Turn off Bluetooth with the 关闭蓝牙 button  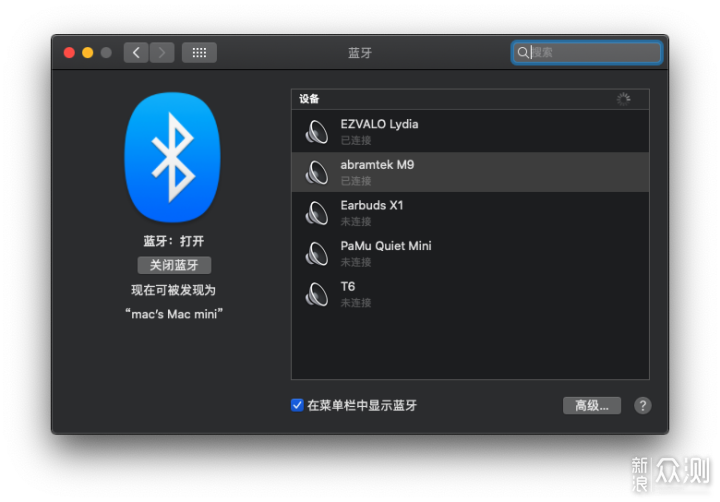click(x=174, y=265)
